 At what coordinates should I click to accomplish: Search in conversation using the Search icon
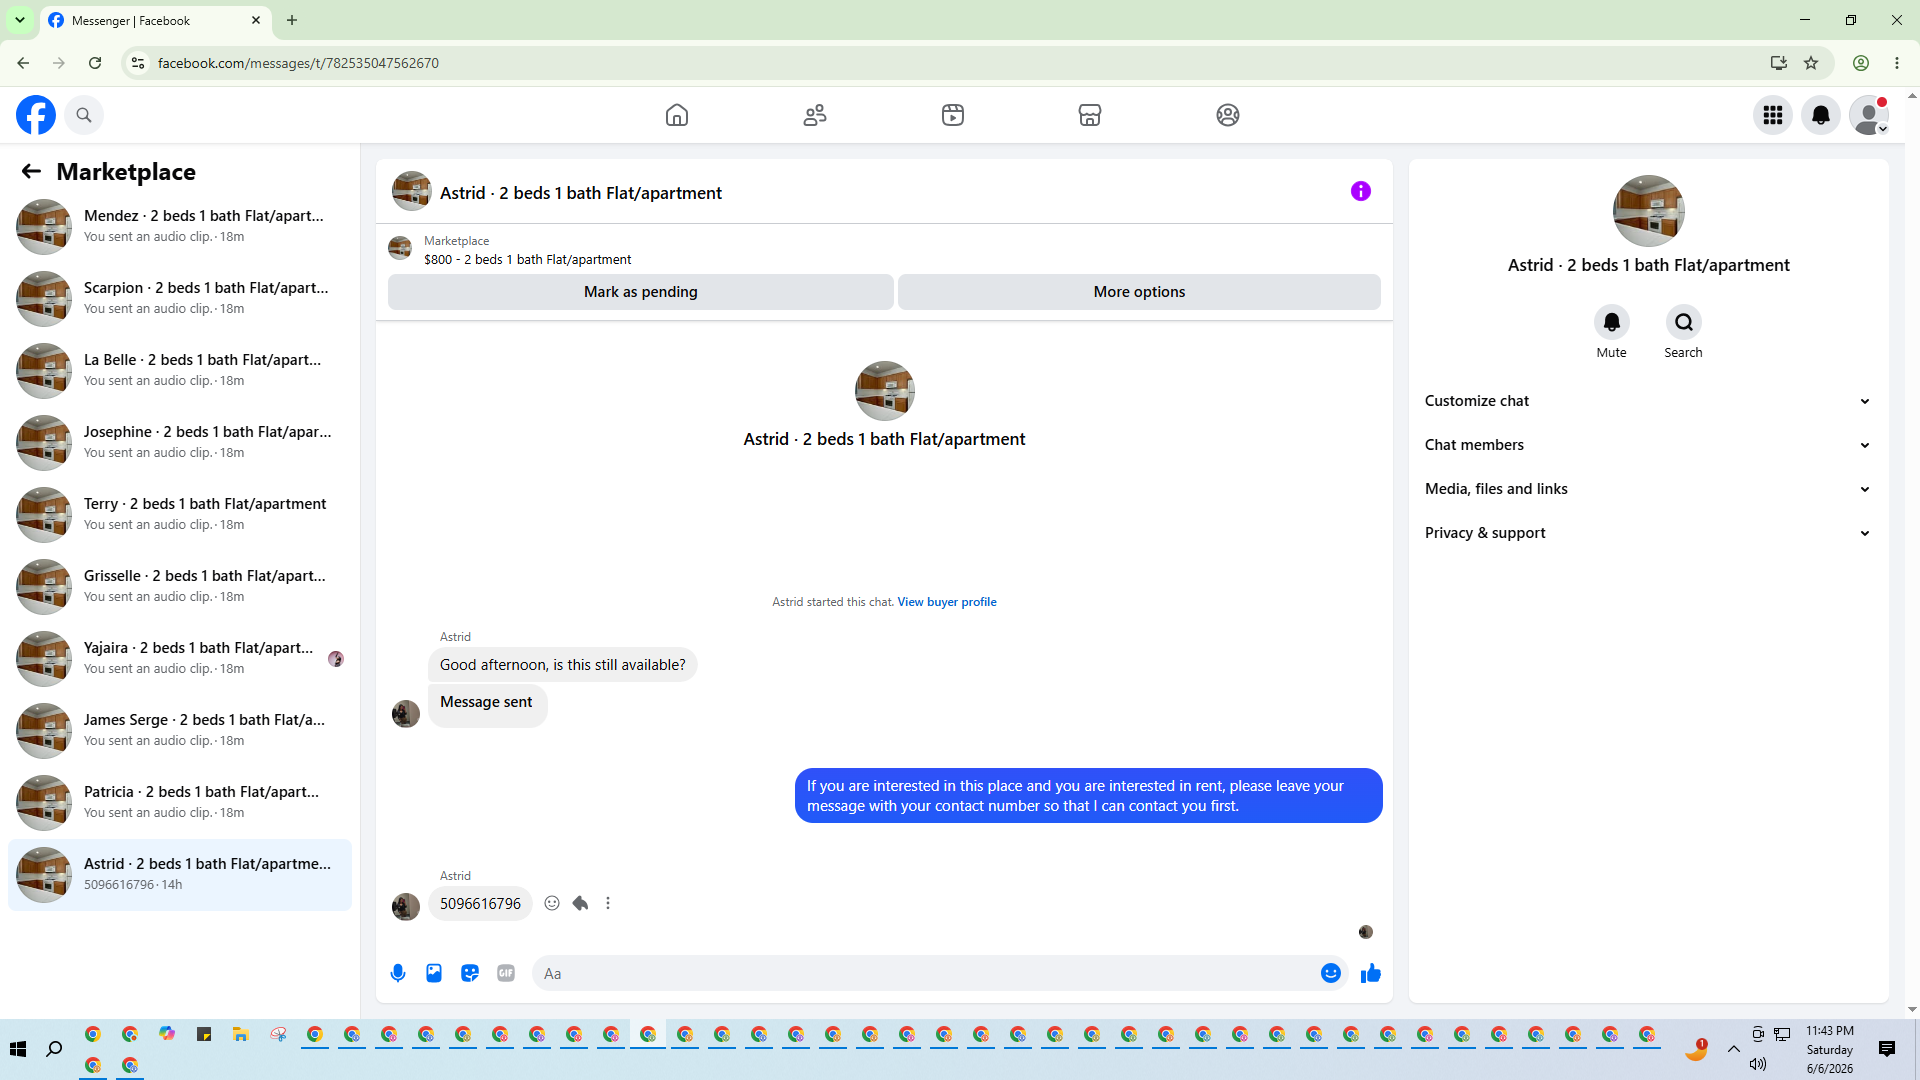(1684, 322)
